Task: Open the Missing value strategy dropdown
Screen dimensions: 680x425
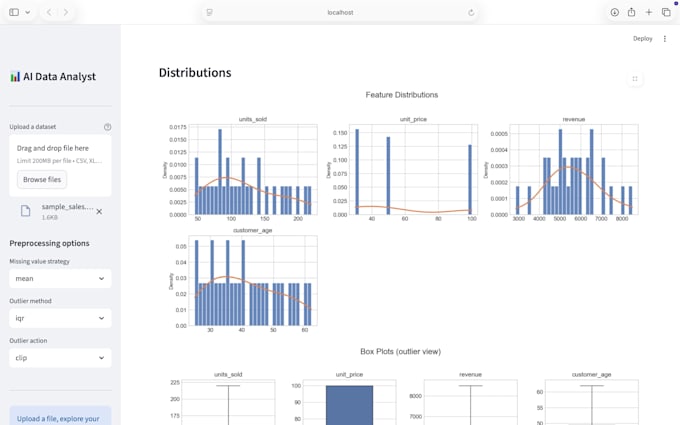Action: click(x=60, y=278)
